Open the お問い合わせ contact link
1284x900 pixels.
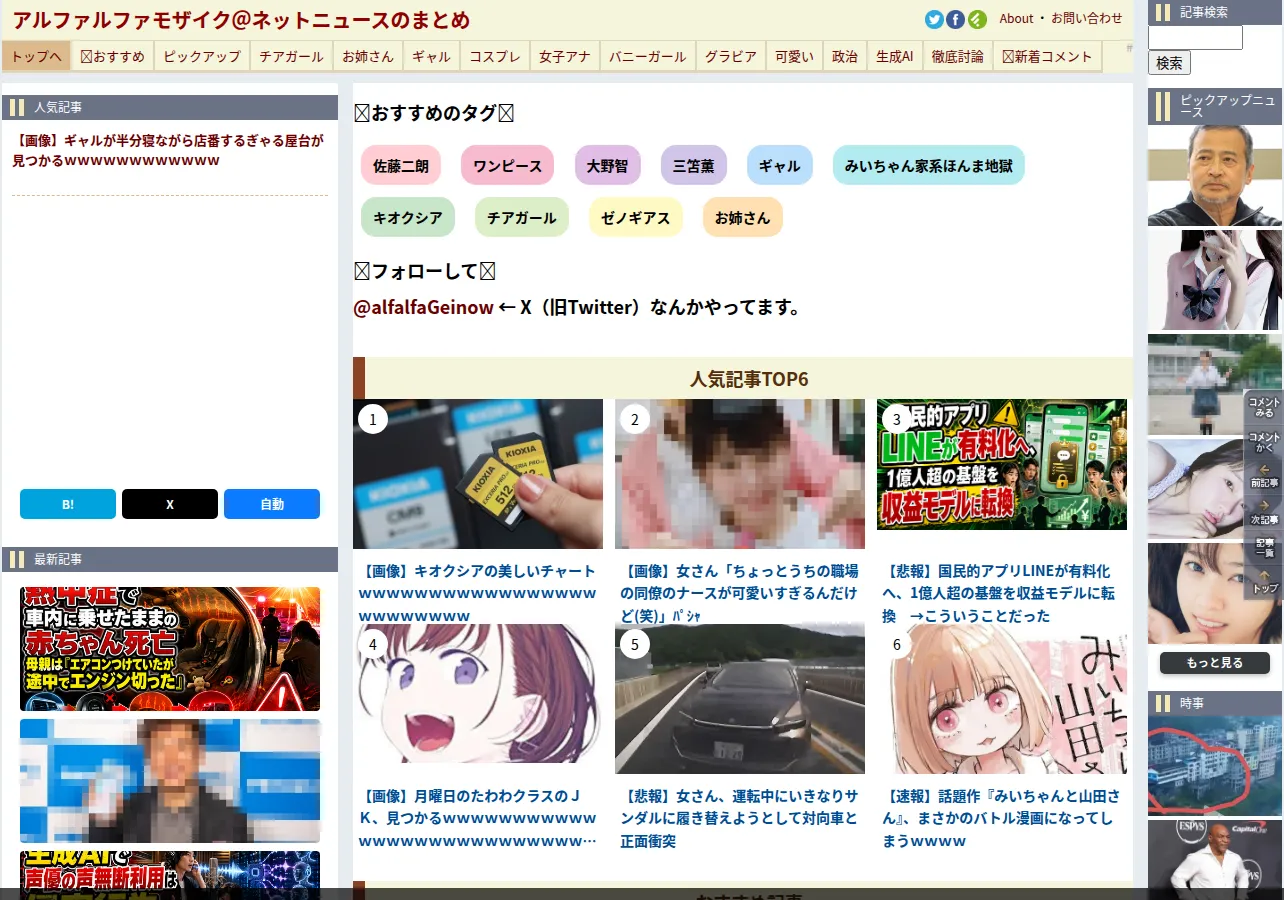click(1087, 19)
